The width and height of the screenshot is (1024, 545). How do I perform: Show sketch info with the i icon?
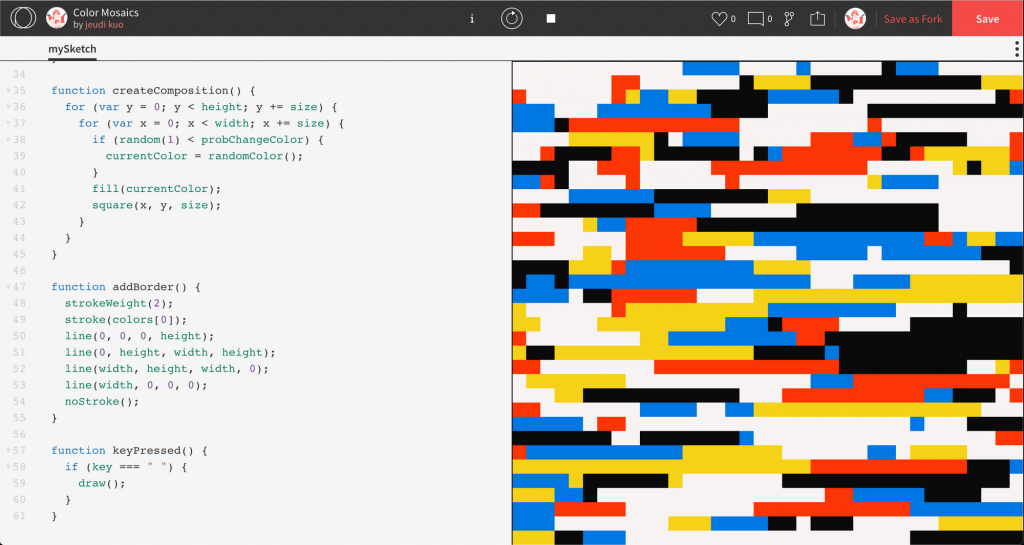[472, 19]
